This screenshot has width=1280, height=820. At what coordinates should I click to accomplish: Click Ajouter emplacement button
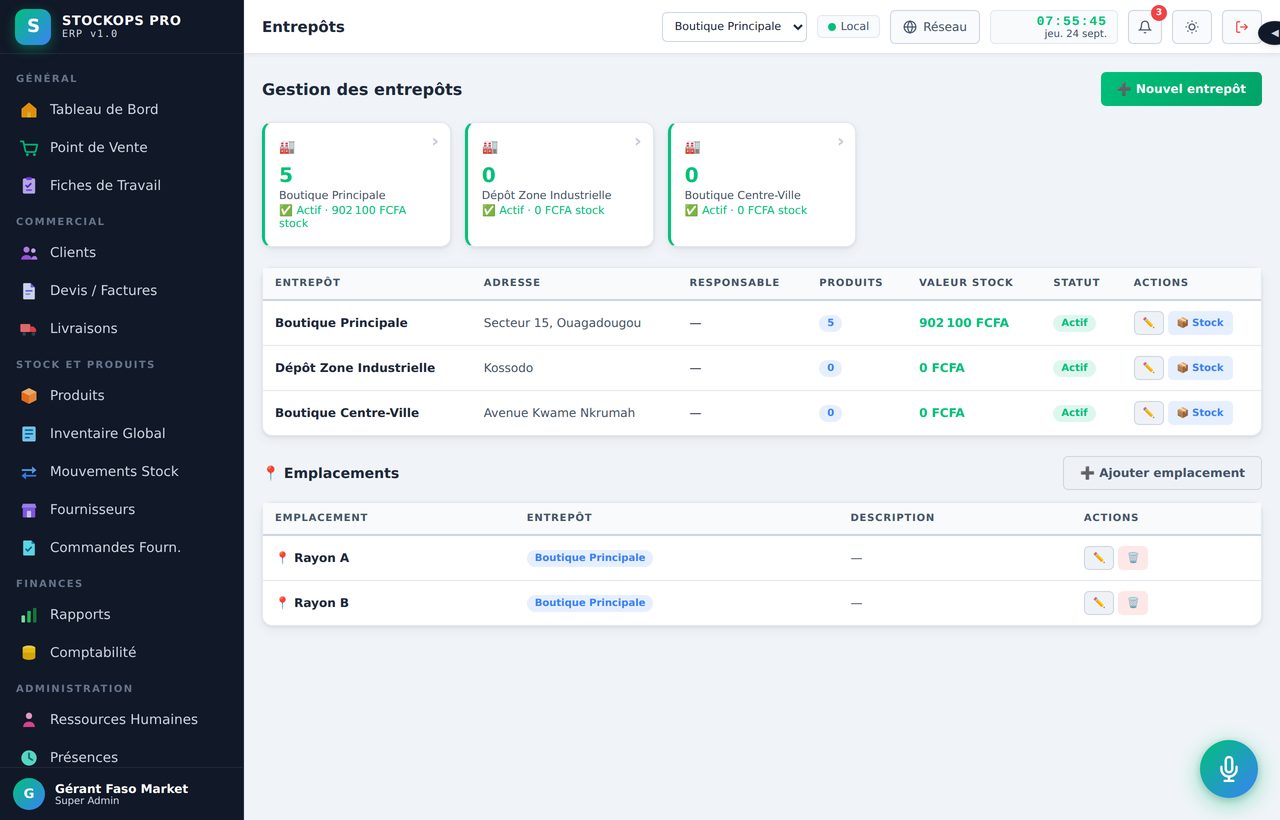(1162, 473)
